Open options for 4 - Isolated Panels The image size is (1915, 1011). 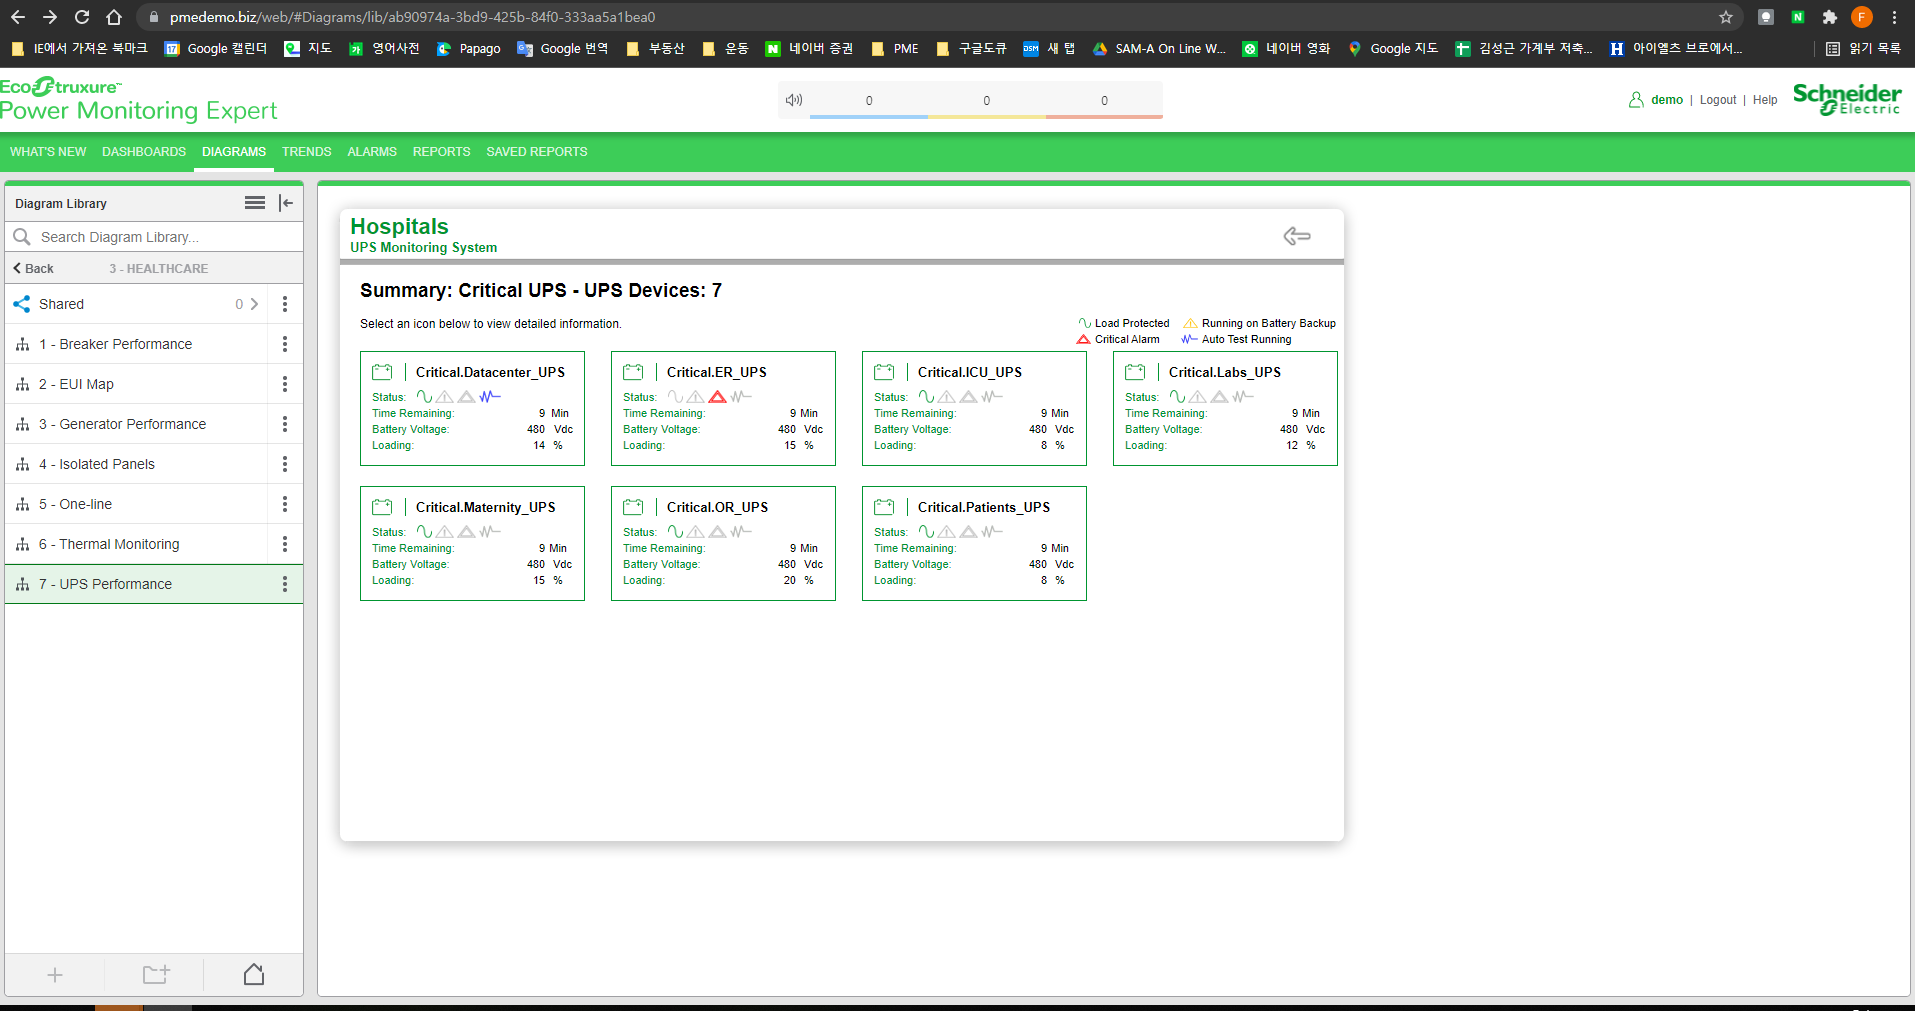point(285,464)
